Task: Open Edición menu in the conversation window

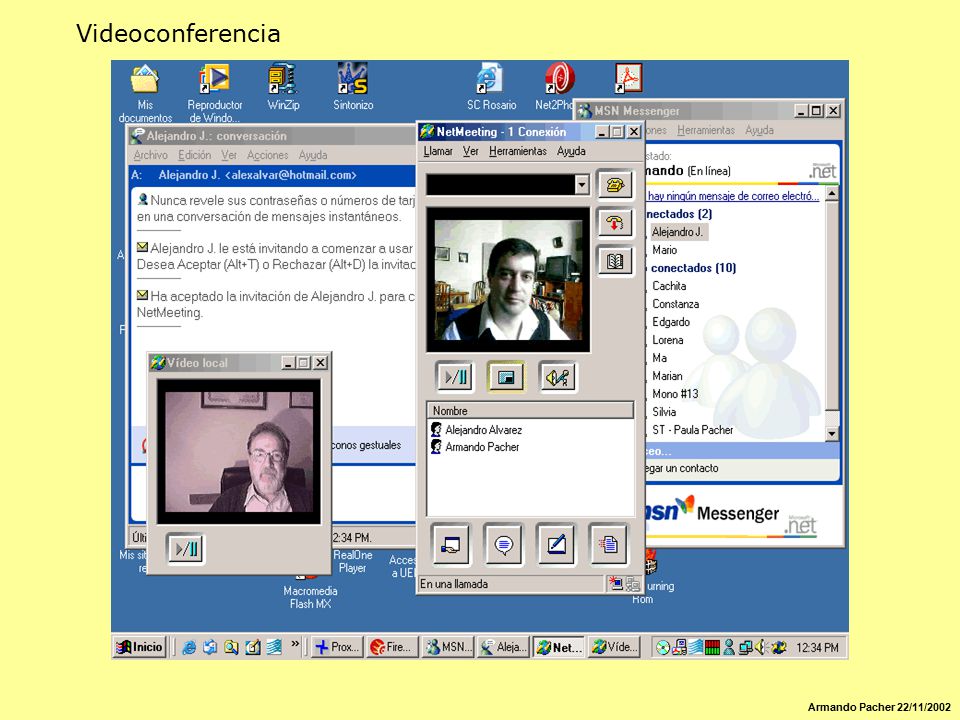Action: tap(195, 156)
